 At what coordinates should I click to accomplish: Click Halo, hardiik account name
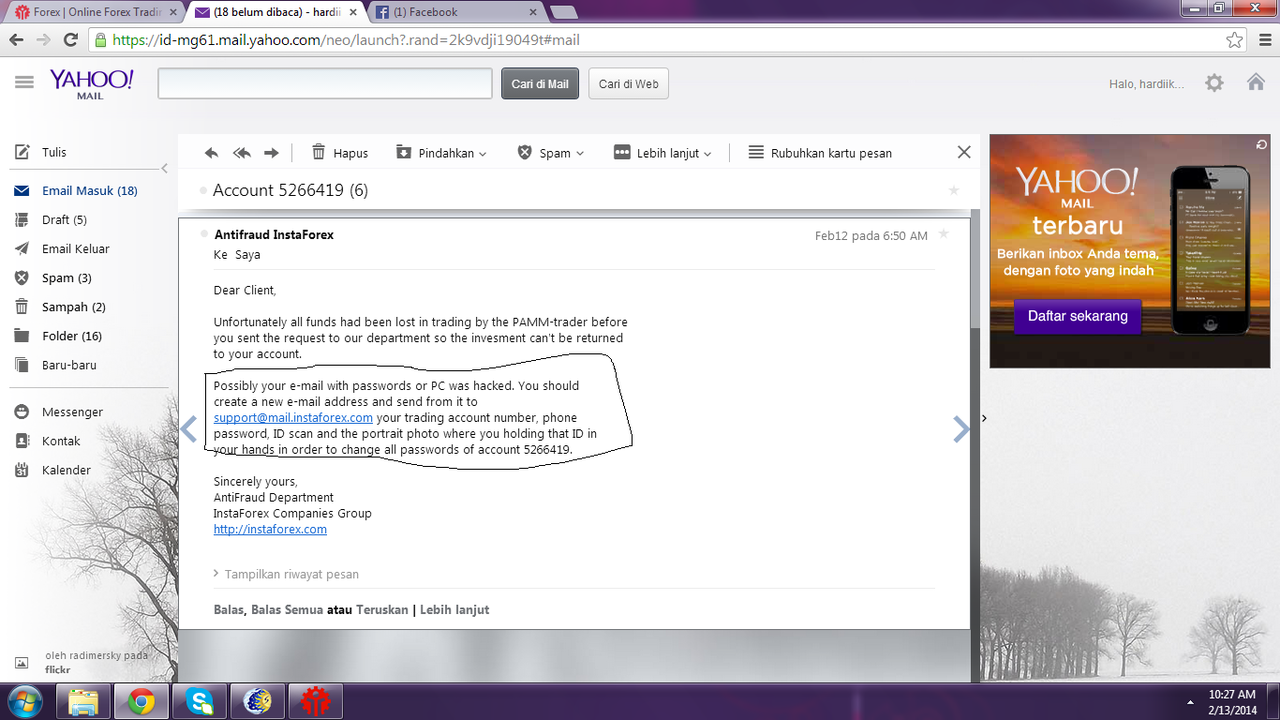(x=1146, y=84)
